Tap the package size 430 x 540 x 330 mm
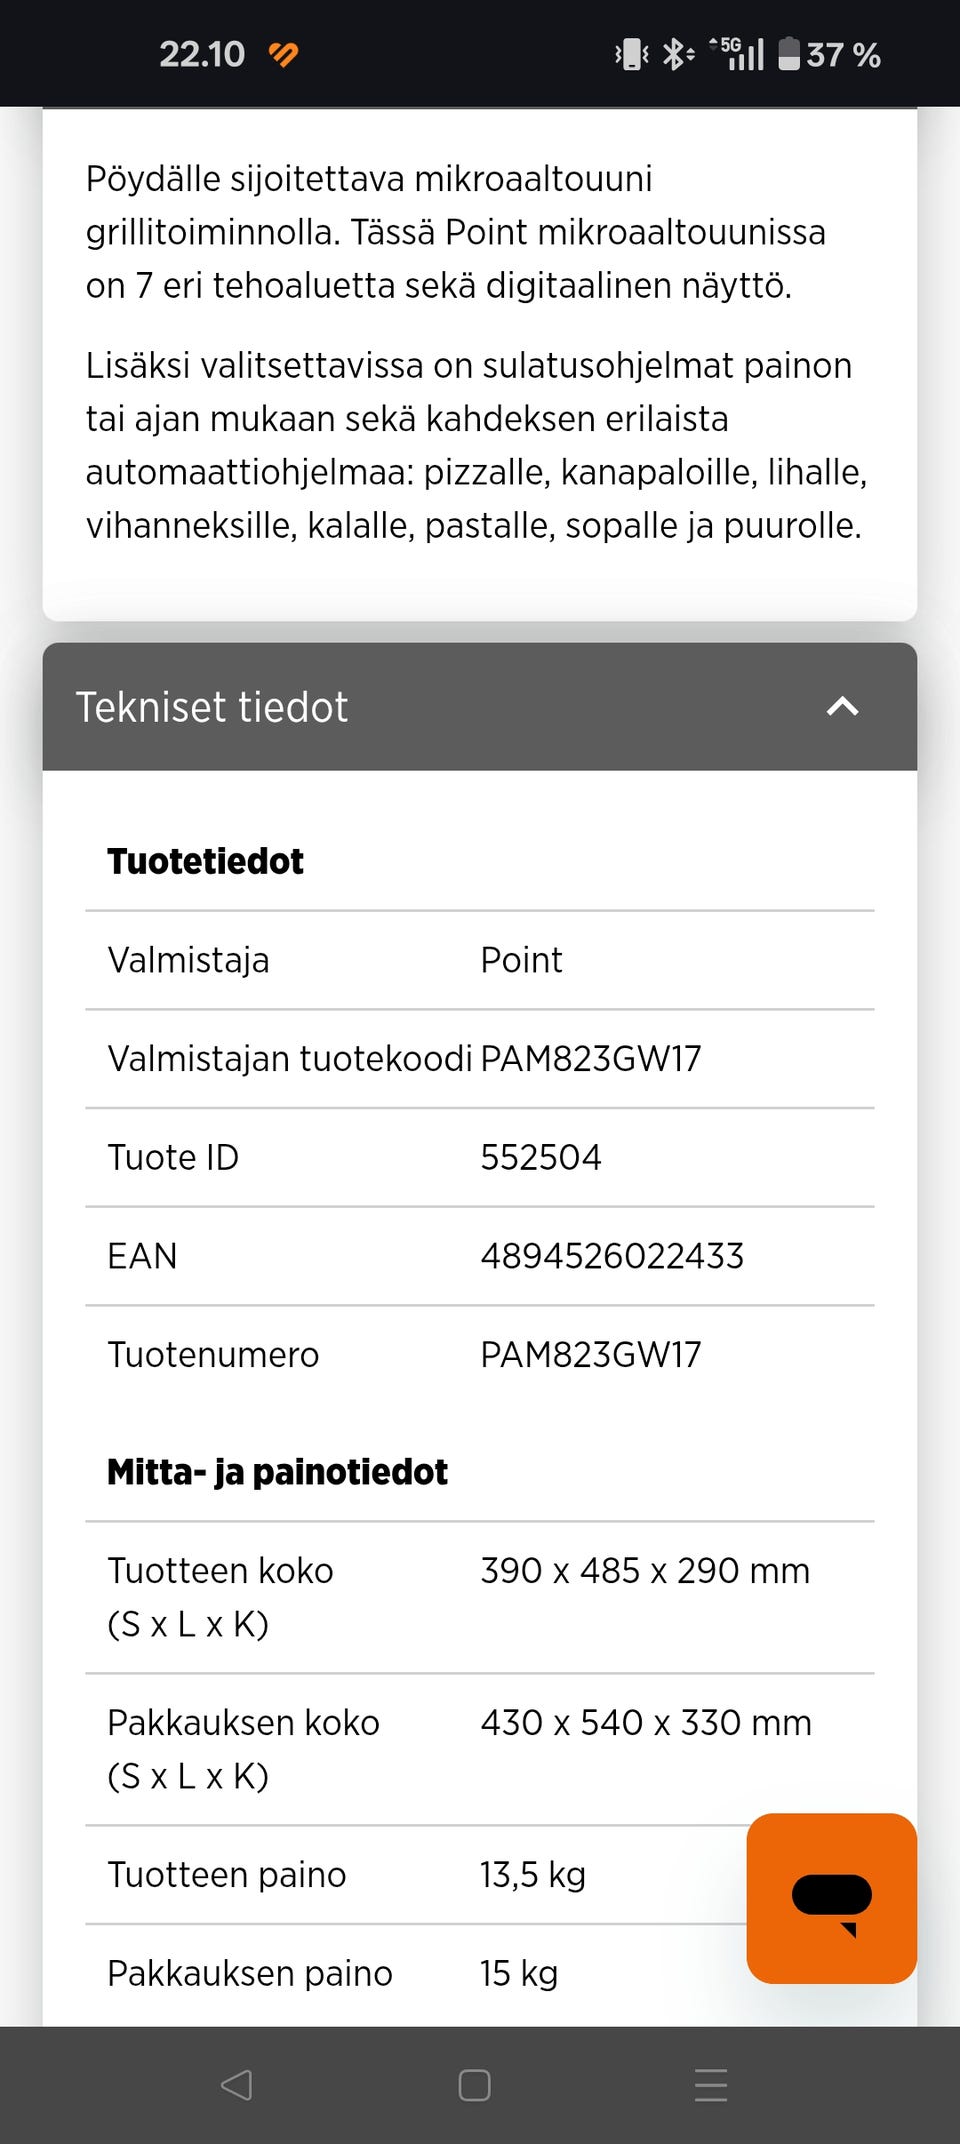Image resolution: width=960 pixels, height=2144 pixels. tap(646, 1723)
